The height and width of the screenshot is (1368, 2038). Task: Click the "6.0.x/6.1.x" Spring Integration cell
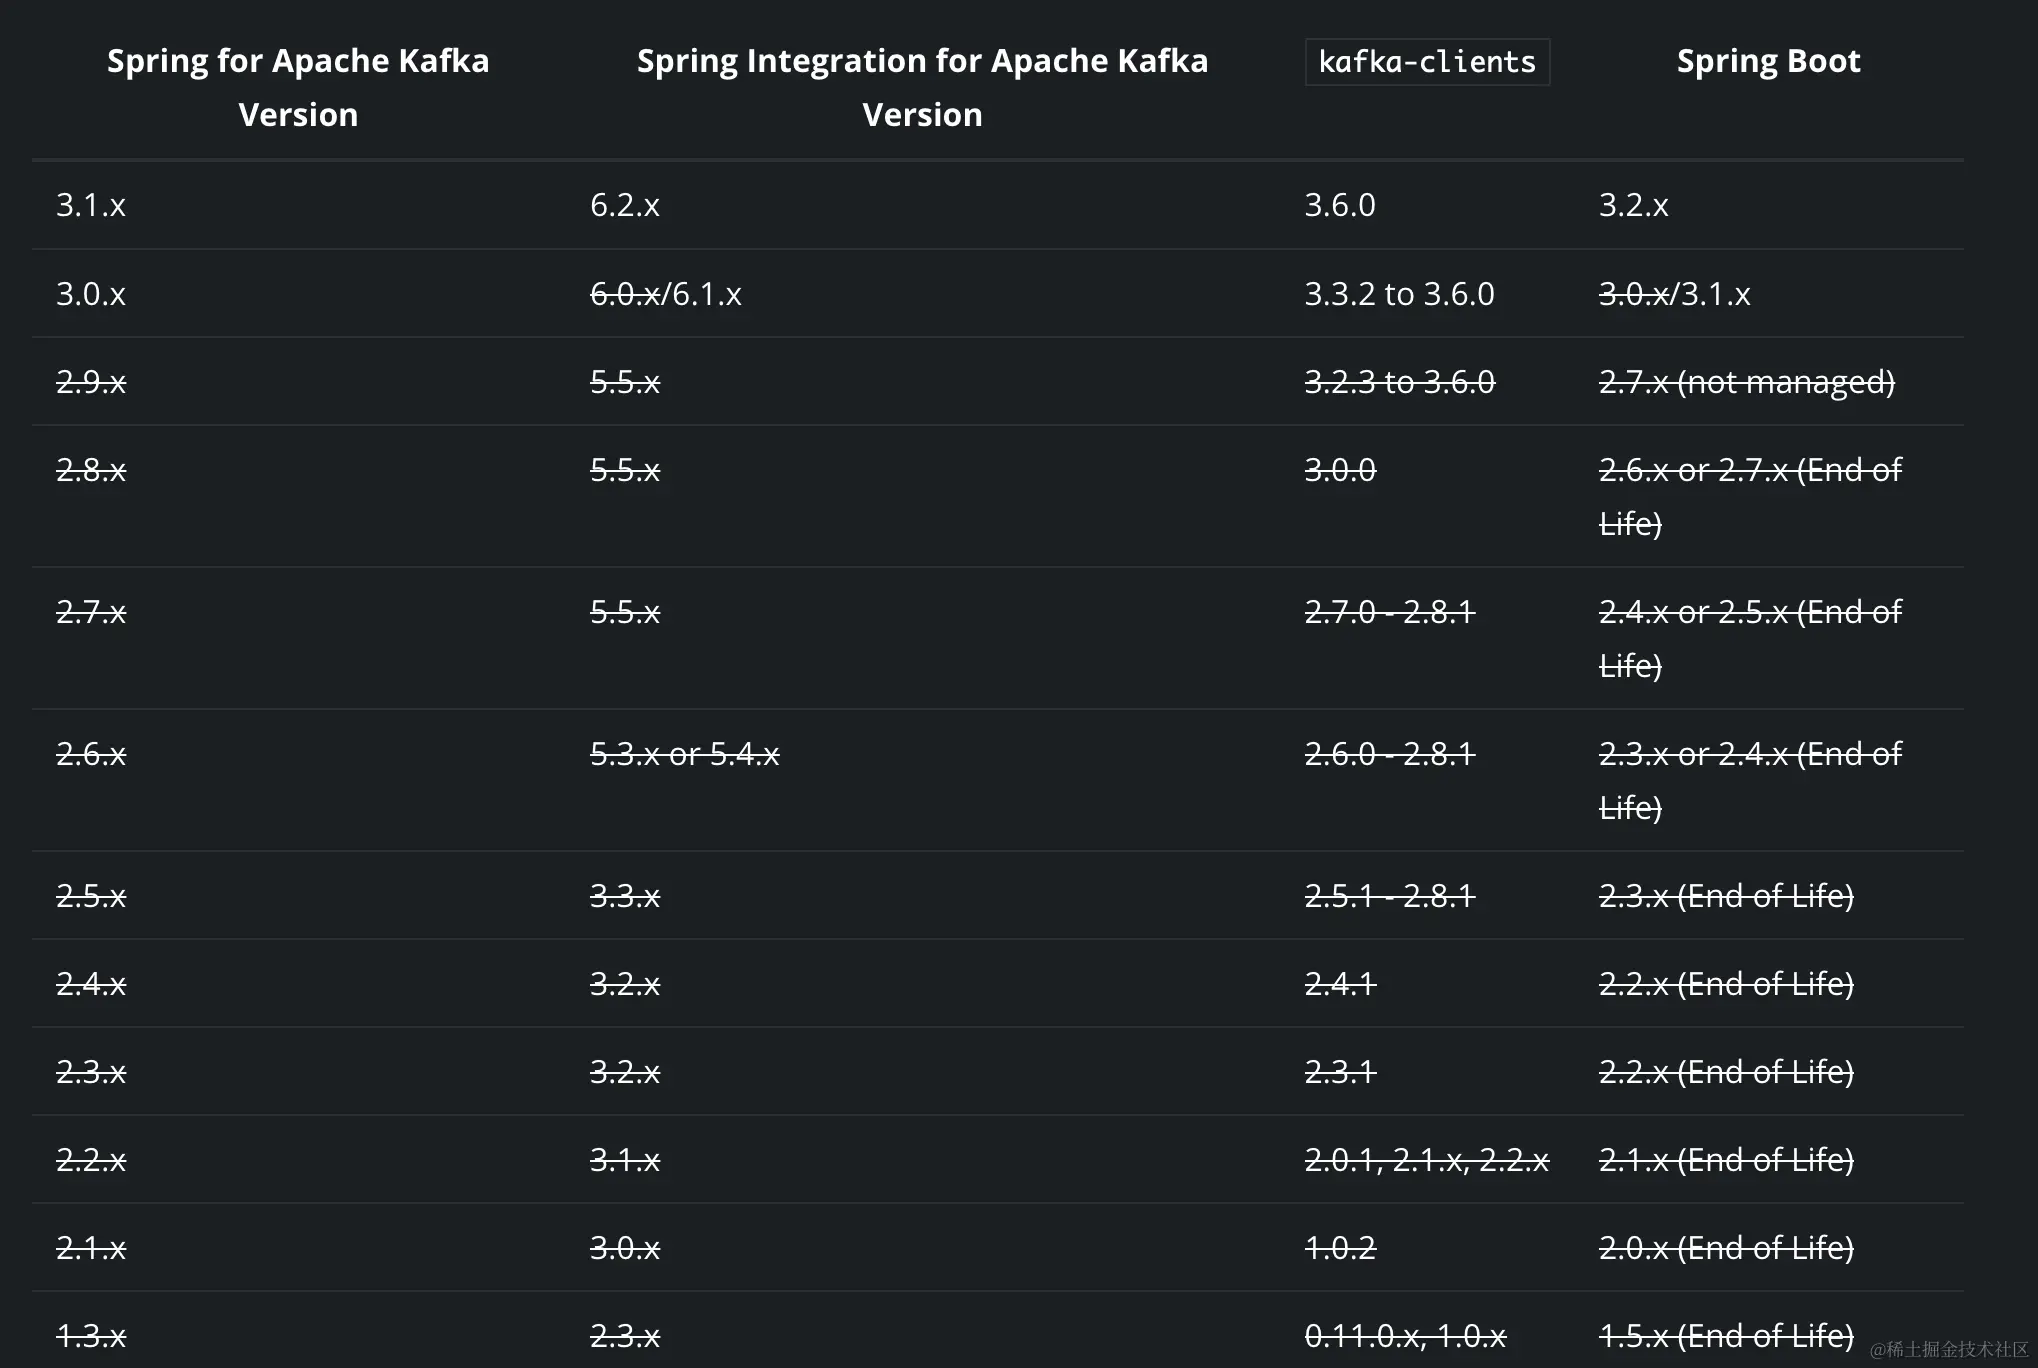pos(666,294)
